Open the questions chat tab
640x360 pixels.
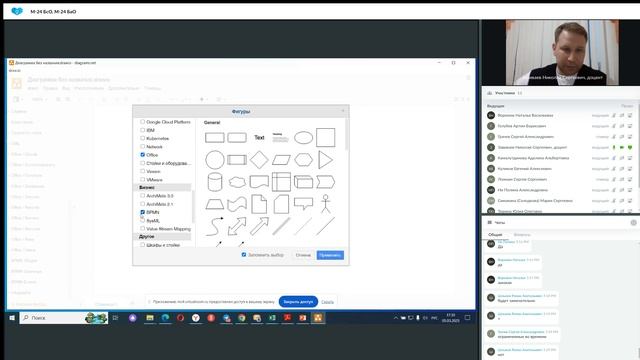point(522,235)
